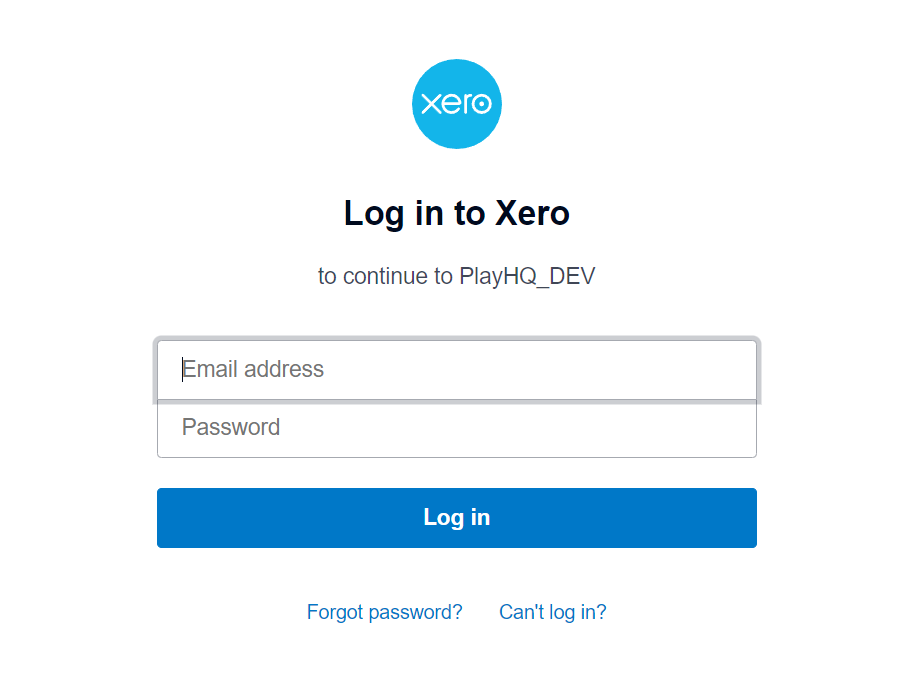Activate the top credential box for email
Viewport: 901px width, 699px height.
(x=456, y=370)
